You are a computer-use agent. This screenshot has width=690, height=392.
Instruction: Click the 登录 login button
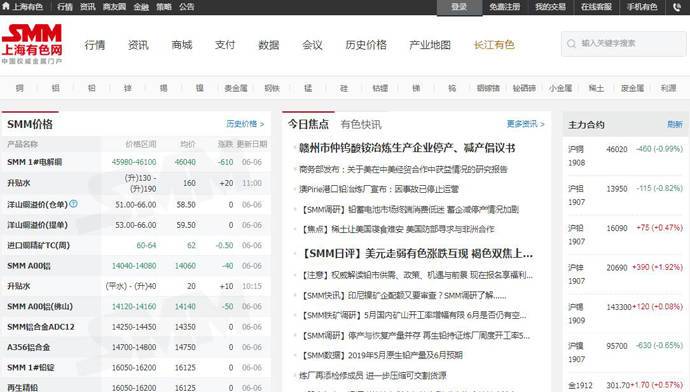pyautogui.click(x=459, y=7)
